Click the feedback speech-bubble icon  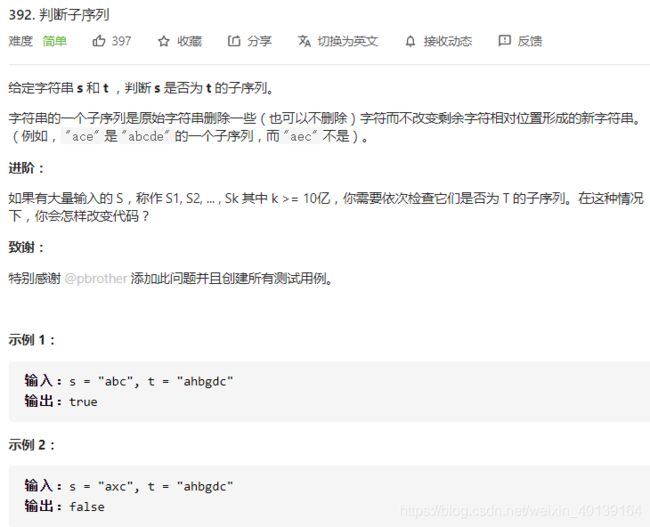[504, 41]
